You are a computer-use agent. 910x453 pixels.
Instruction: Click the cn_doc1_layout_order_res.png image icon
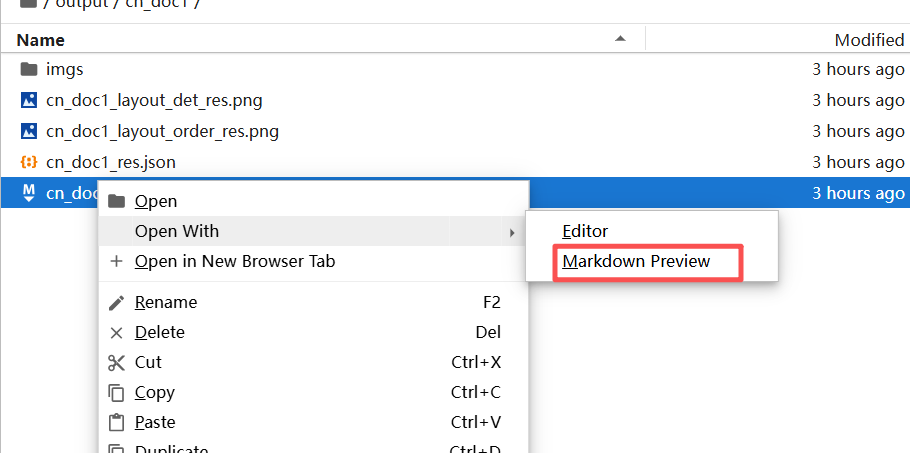click(28, 131)
